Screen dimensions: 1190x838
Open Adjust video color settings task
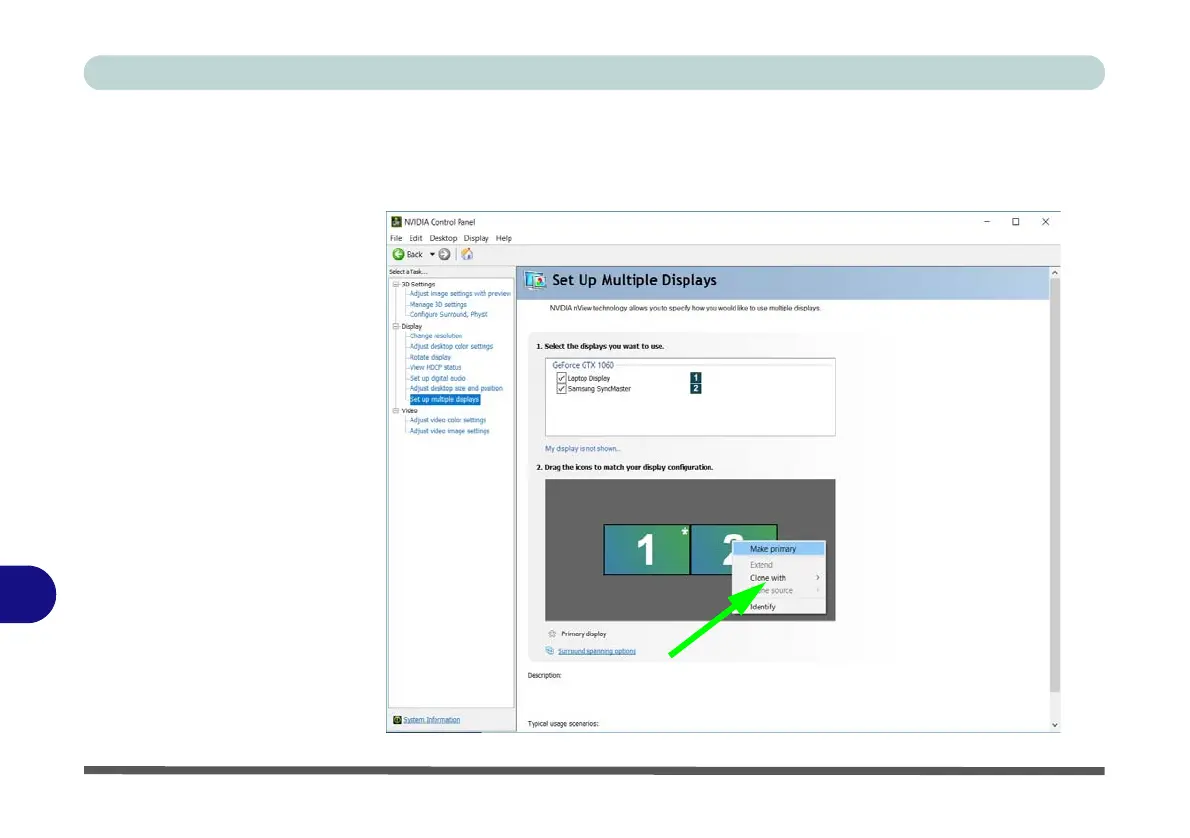[448, 420]
